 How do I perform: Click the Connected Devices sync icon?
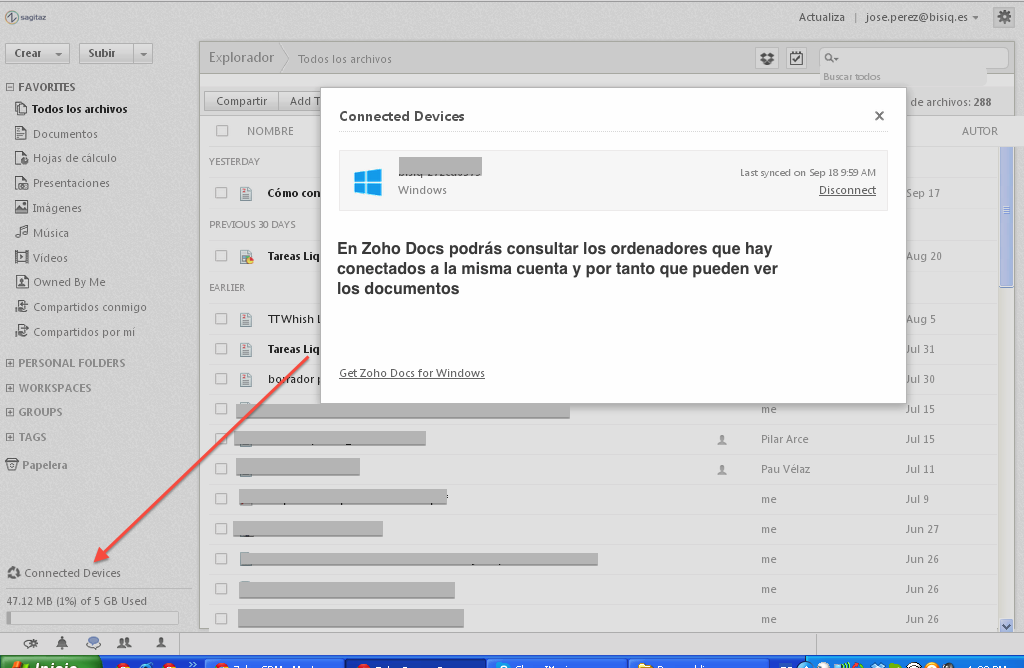[14, 573]
